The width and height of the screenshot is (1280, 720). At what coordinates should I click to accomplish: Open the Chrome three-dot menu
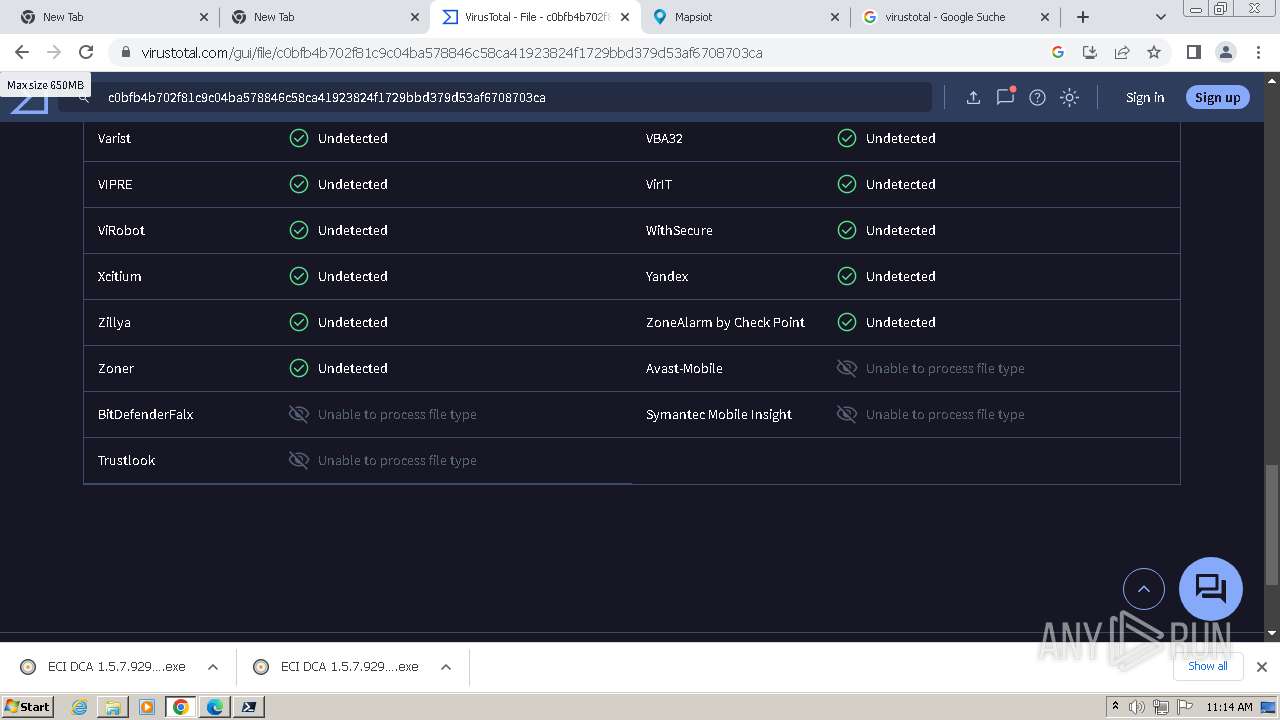[1257, 52]
